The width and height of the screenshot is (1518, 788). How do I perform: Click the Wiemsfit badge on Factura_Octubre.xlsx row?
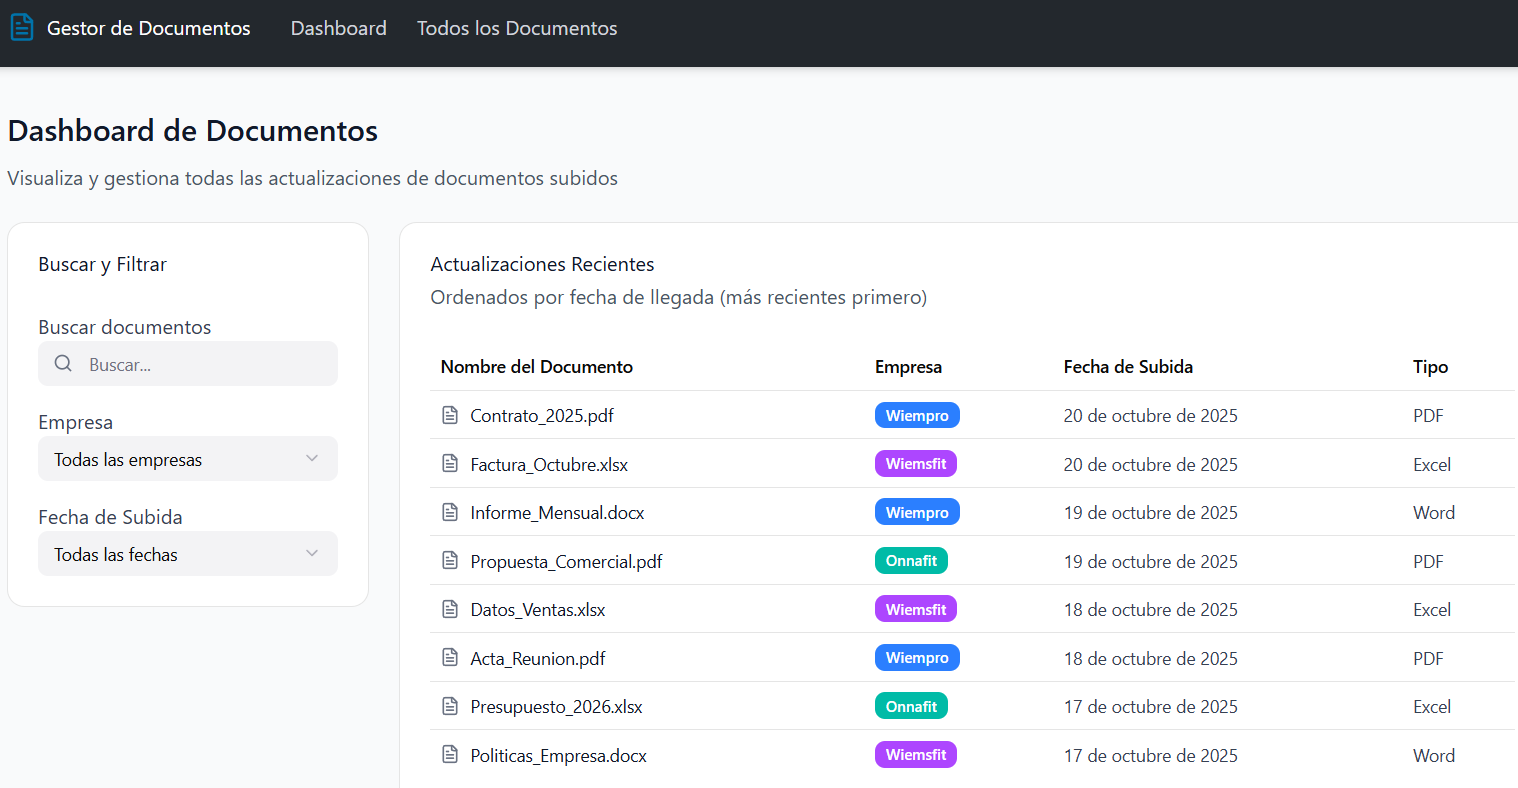click(915, 464)
